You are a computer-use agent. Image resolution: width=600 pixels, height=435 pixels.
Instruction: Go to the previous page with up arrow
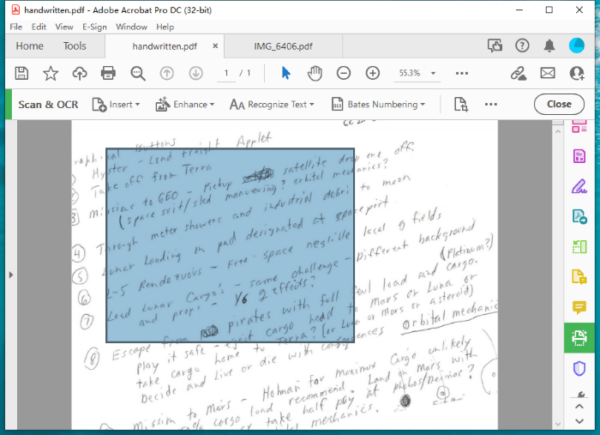click(167, 73)
